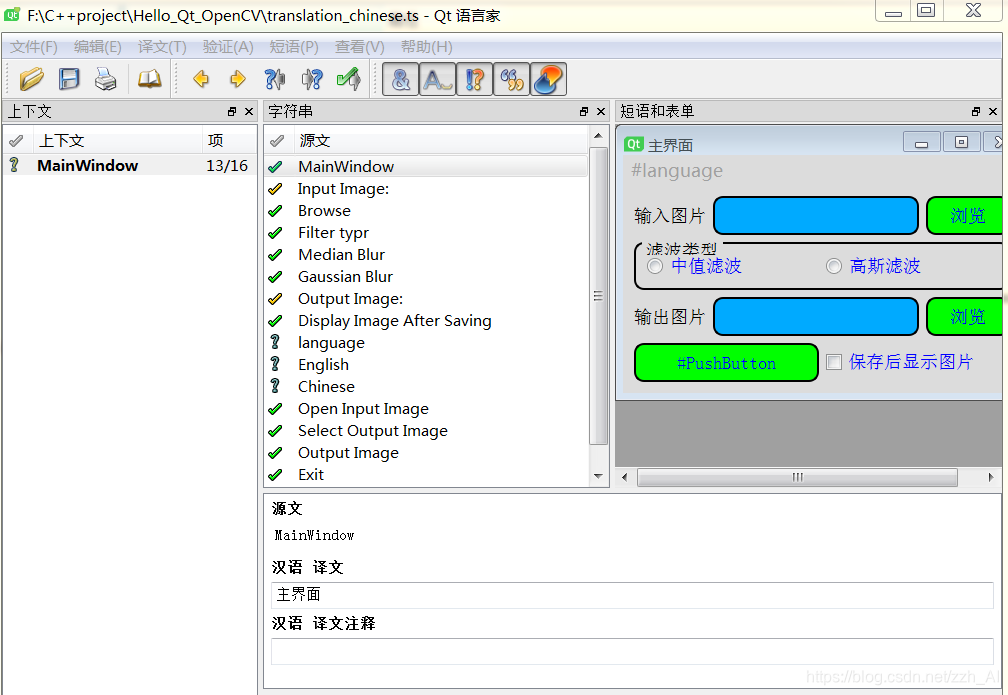The image size is (1008, 695).
Task: Select Display Image After Saving string
Action: pyautogui.click(x=426, y=321)
